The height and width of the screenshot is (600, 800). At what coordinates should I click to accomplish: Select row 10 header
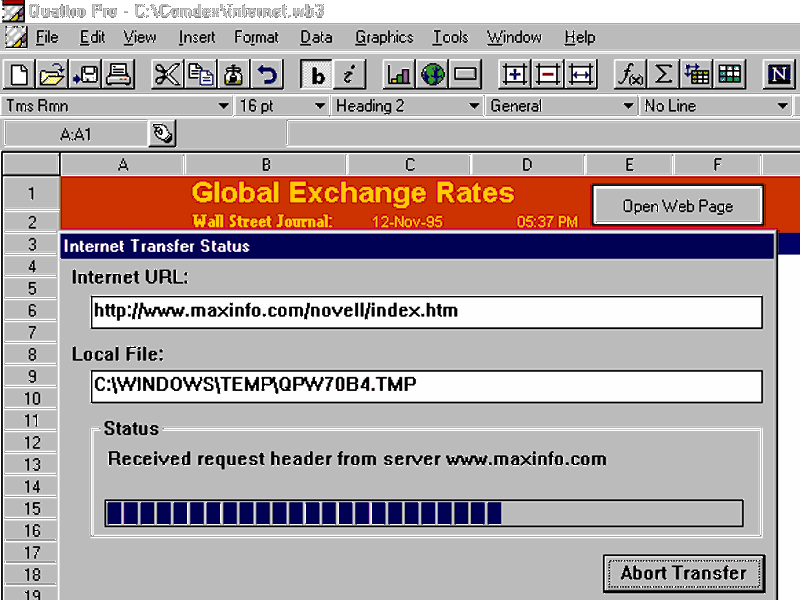click(32, 398)
